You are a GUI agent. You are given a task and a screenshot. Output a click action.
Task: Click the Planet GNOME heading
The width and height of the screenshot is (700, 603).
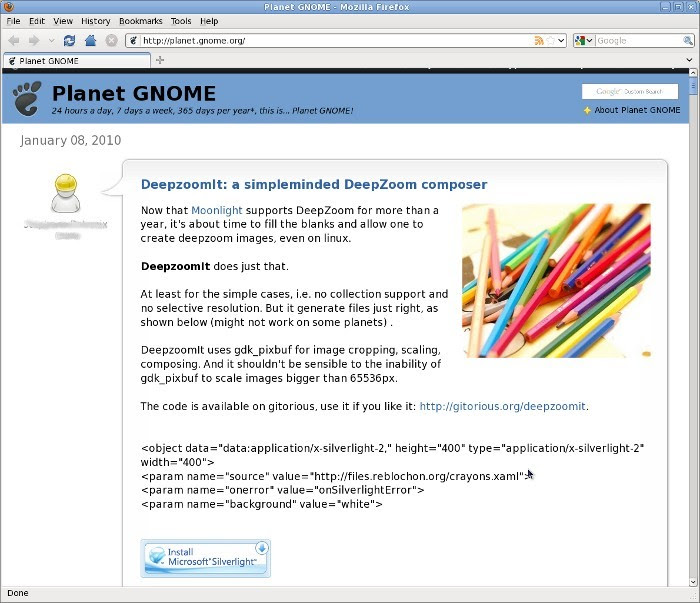click(133, 93)
